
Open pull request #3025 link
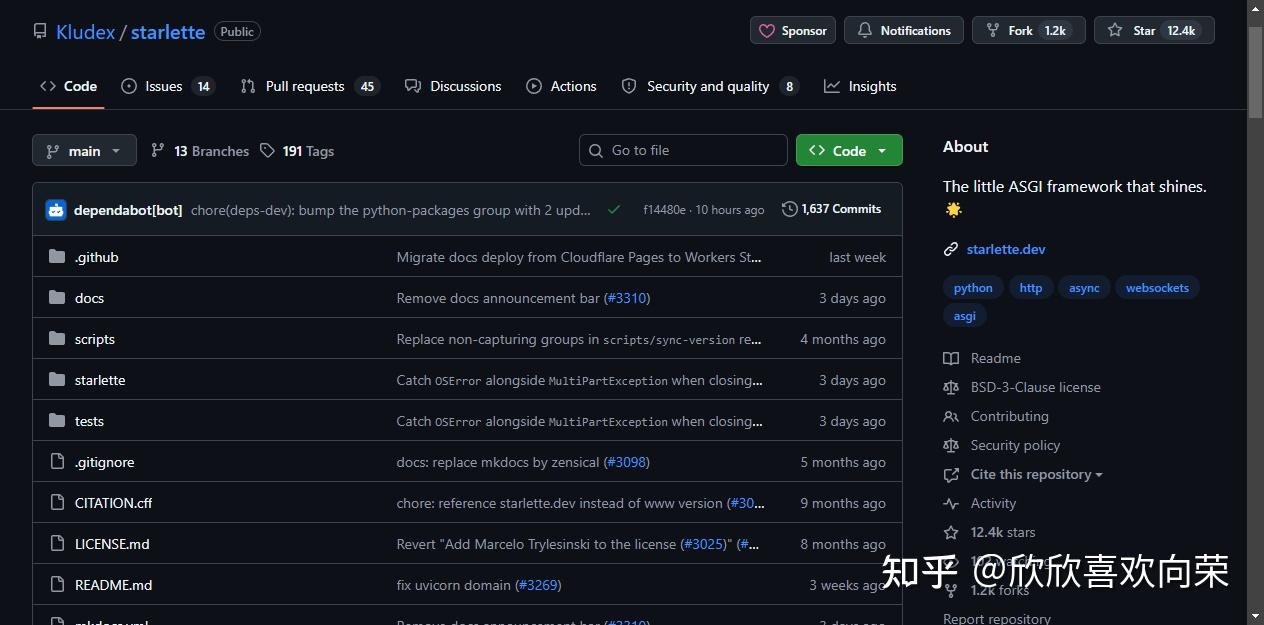[705, 544]
